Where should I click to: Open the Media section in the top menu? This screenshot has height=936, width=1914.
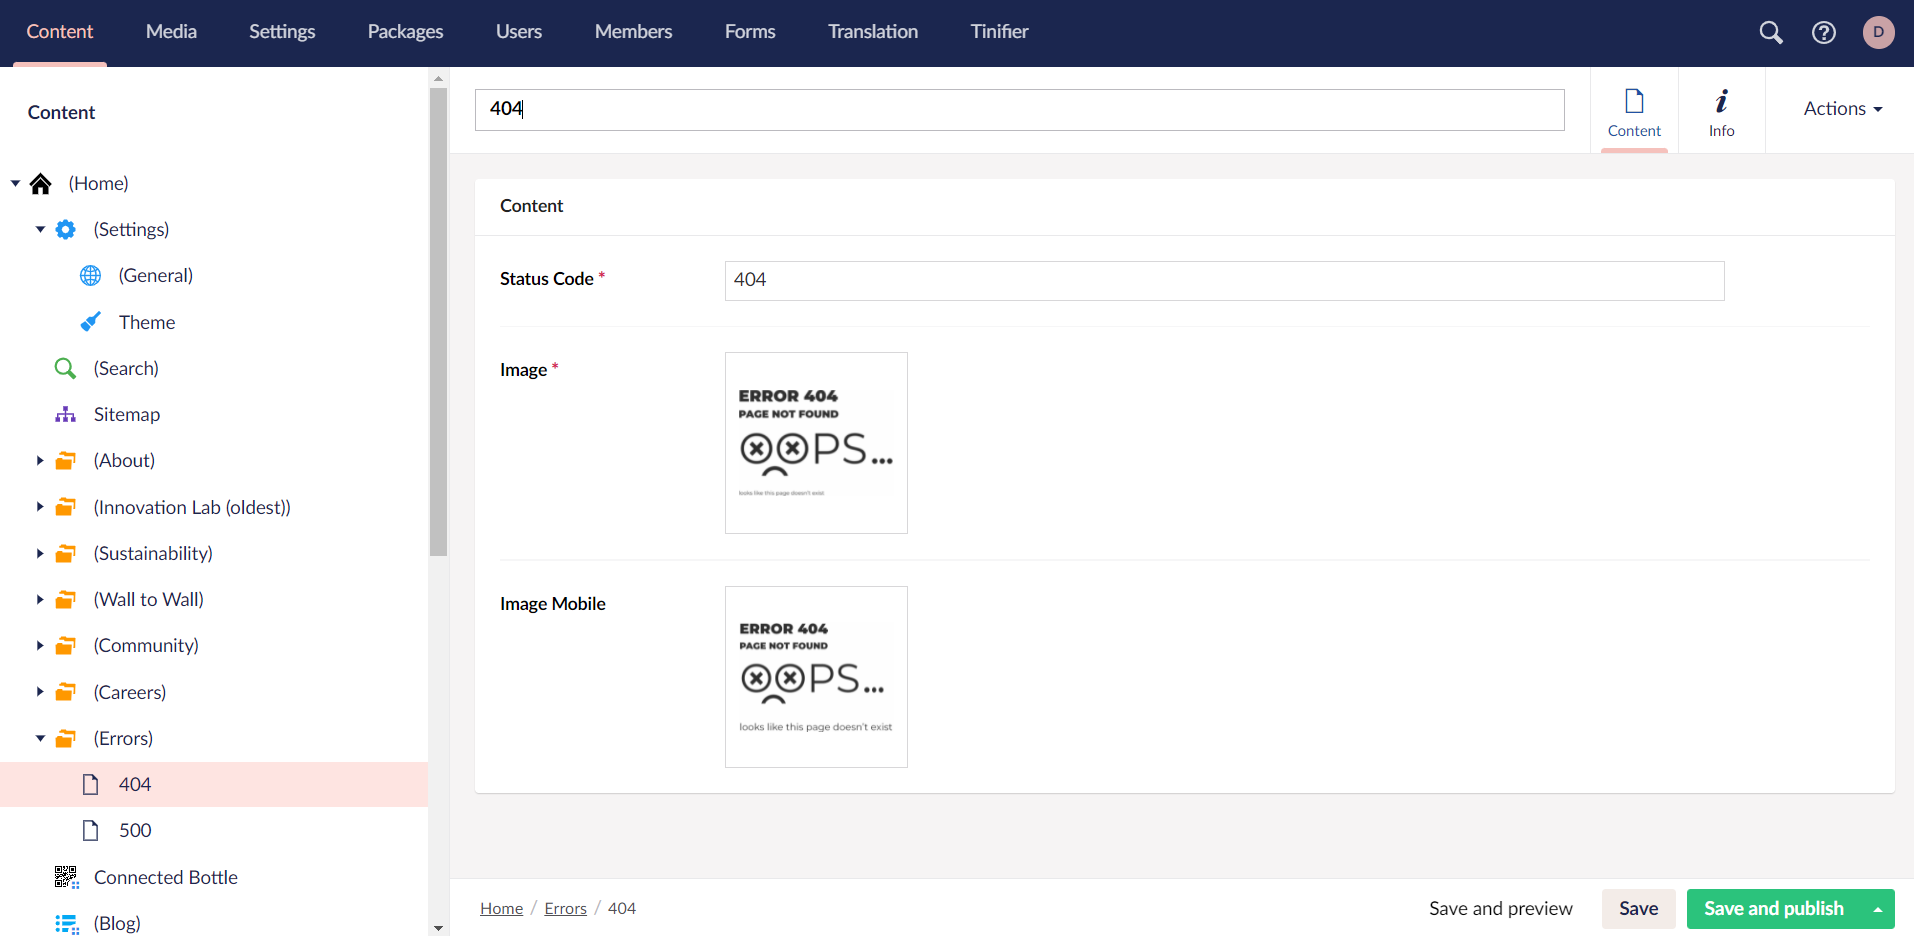point(170,31)
